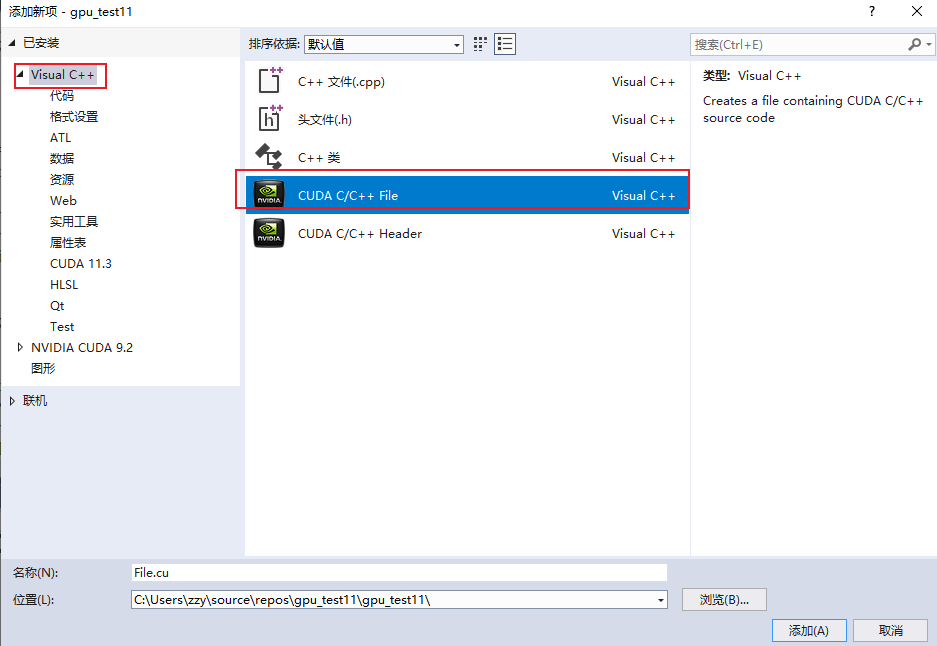Click the C++ 文件(.cpp) template icon
Screen dimensions: 937x646
(268, 80)
